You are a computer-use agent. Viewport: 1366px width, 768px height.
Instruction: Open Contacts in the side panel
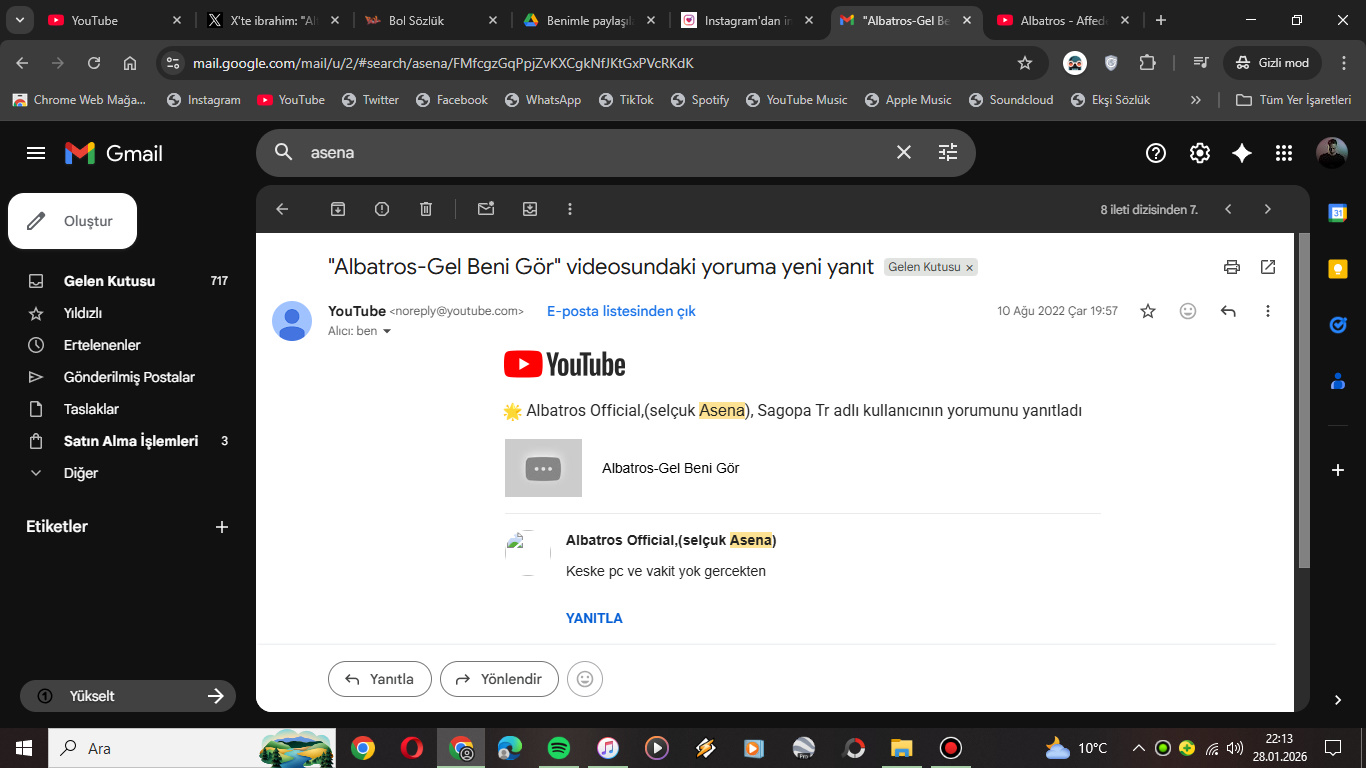[x=1338, y=381]
